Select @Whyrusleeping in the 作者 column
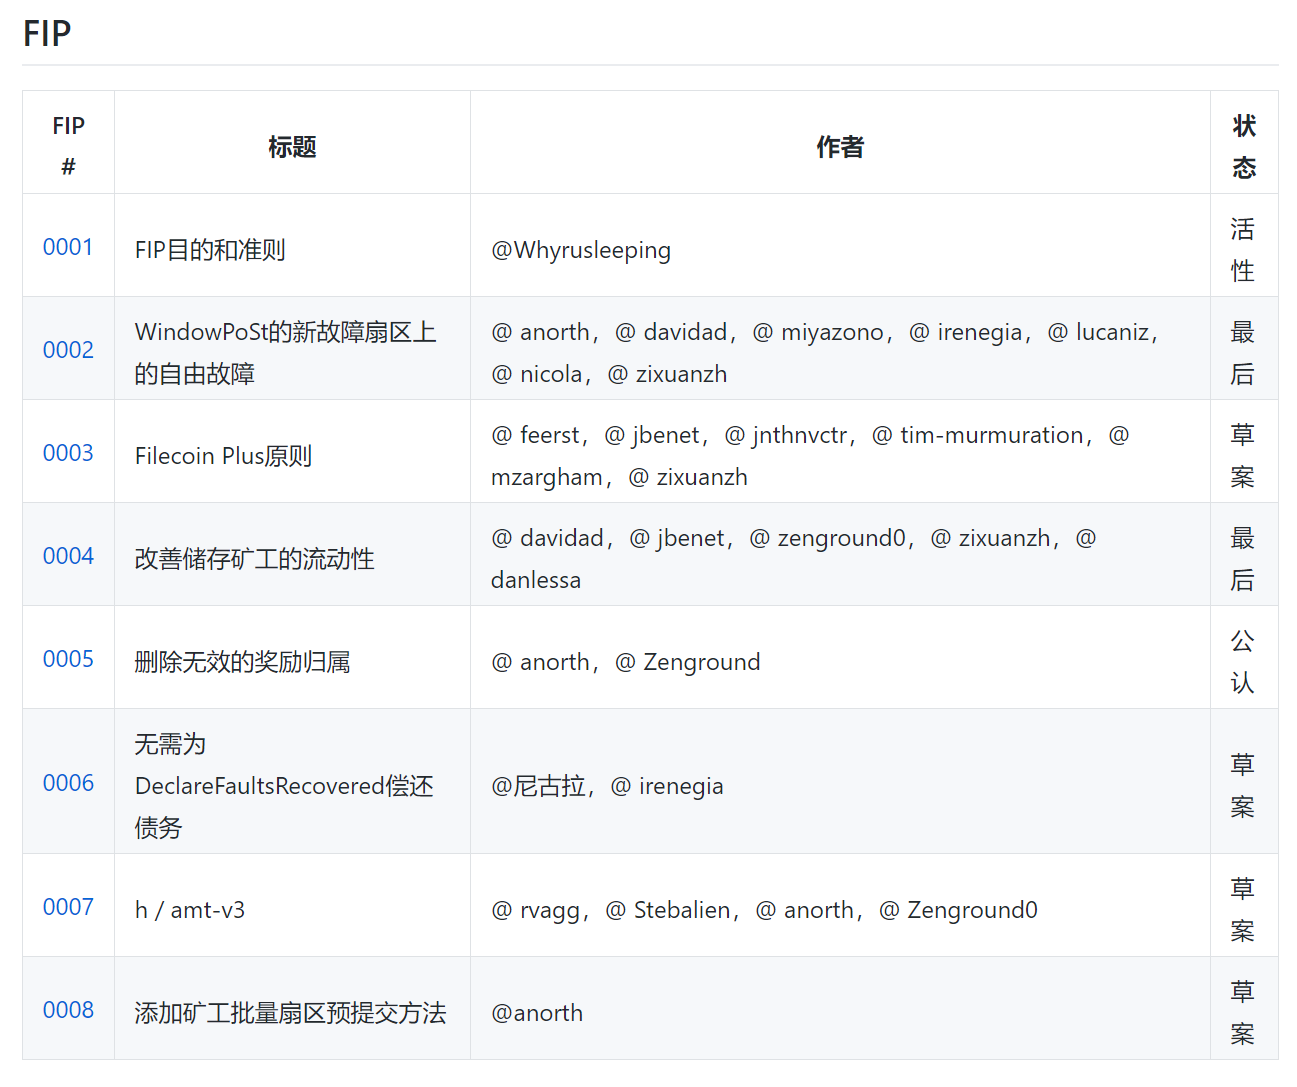1297x1087 pixels. pyautogui.click(x=580, y=250)
